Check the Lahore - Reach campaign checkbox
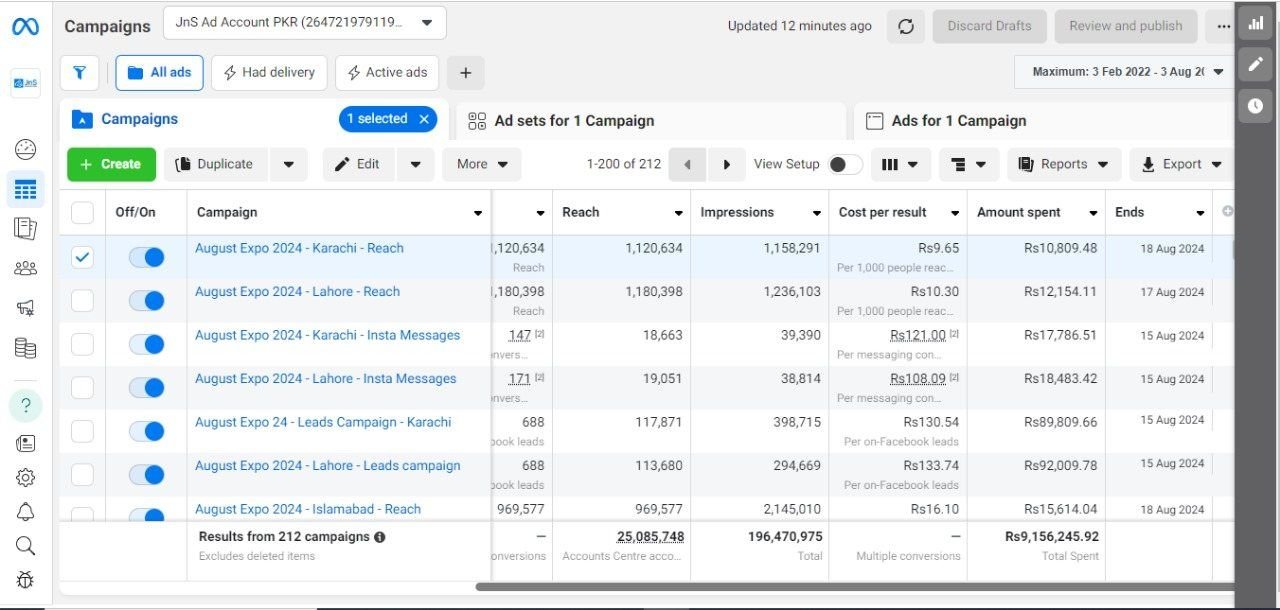The height and width of the screenshot is (610, 1280). point(82,300)
